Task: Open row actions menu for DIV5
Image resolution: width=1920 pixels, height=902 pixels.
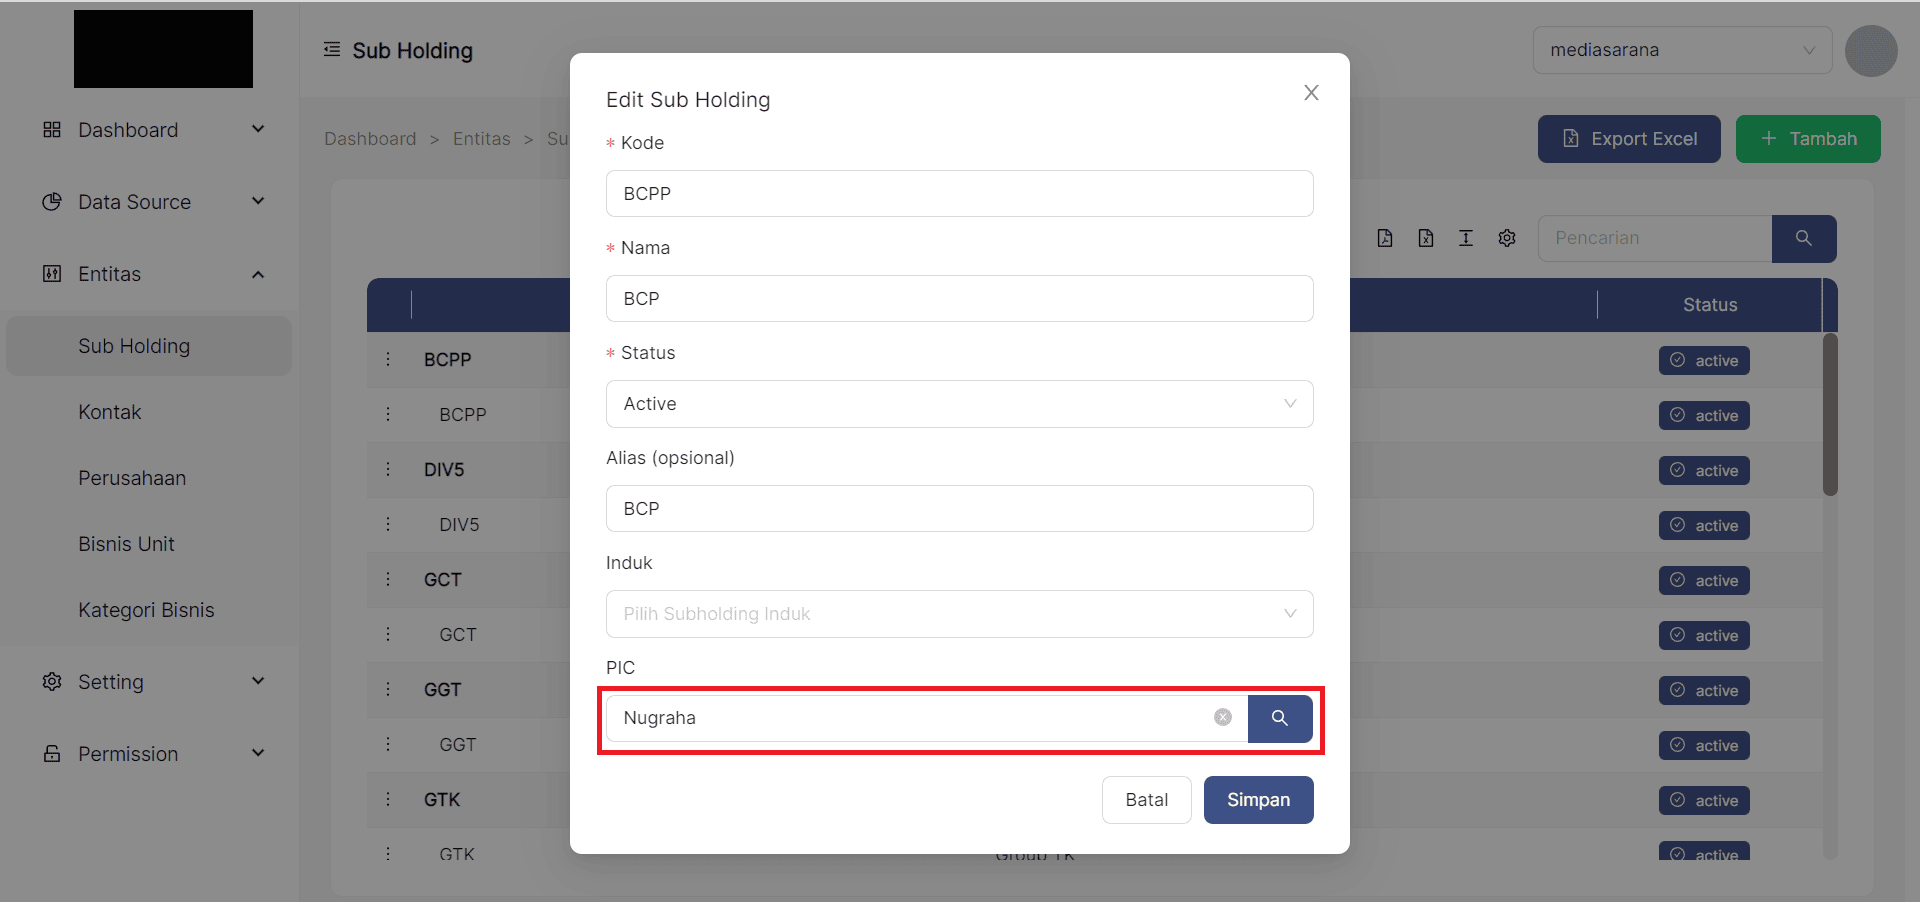Action: (388, 469)
